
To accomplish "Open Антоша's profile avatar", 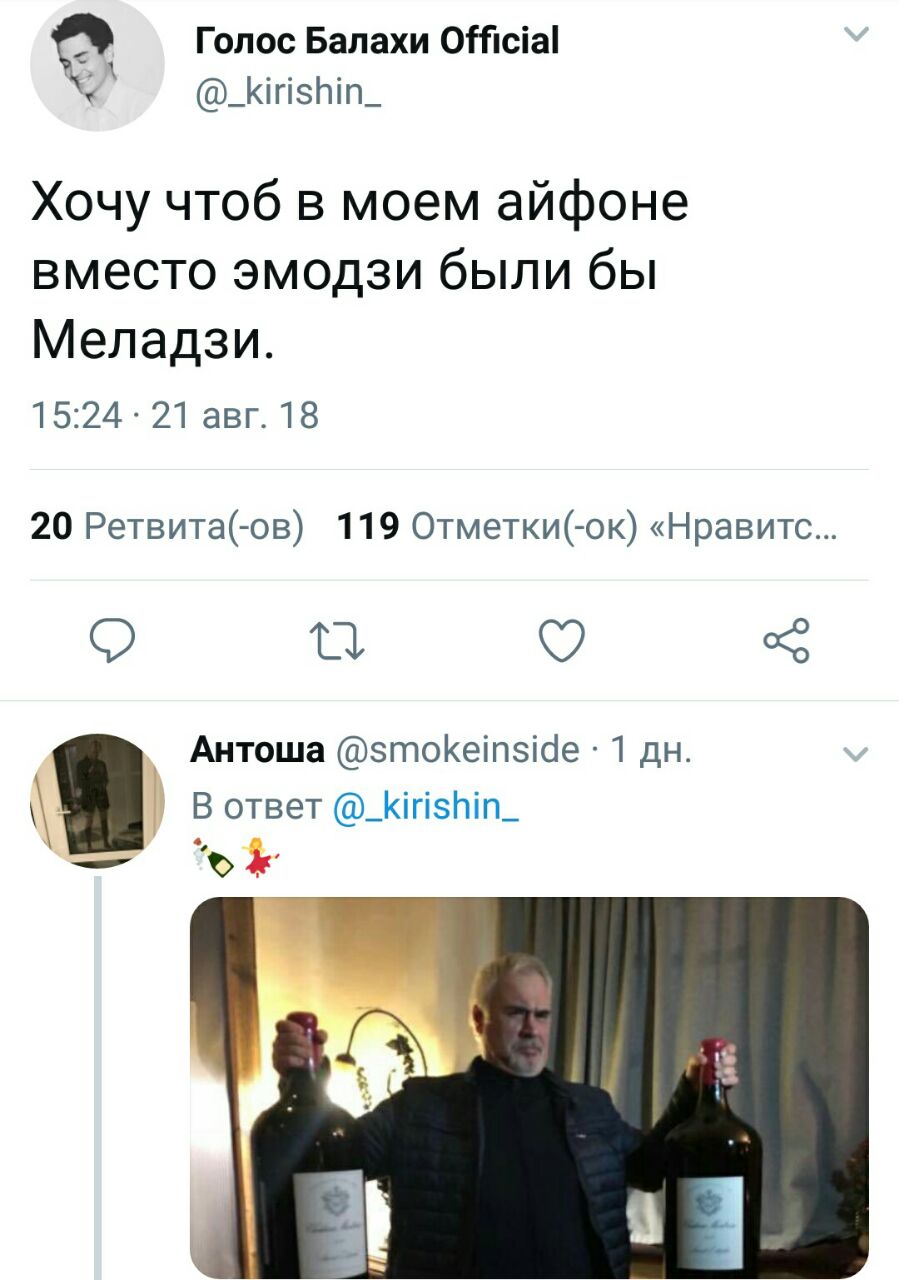I will tap(97, 800).
